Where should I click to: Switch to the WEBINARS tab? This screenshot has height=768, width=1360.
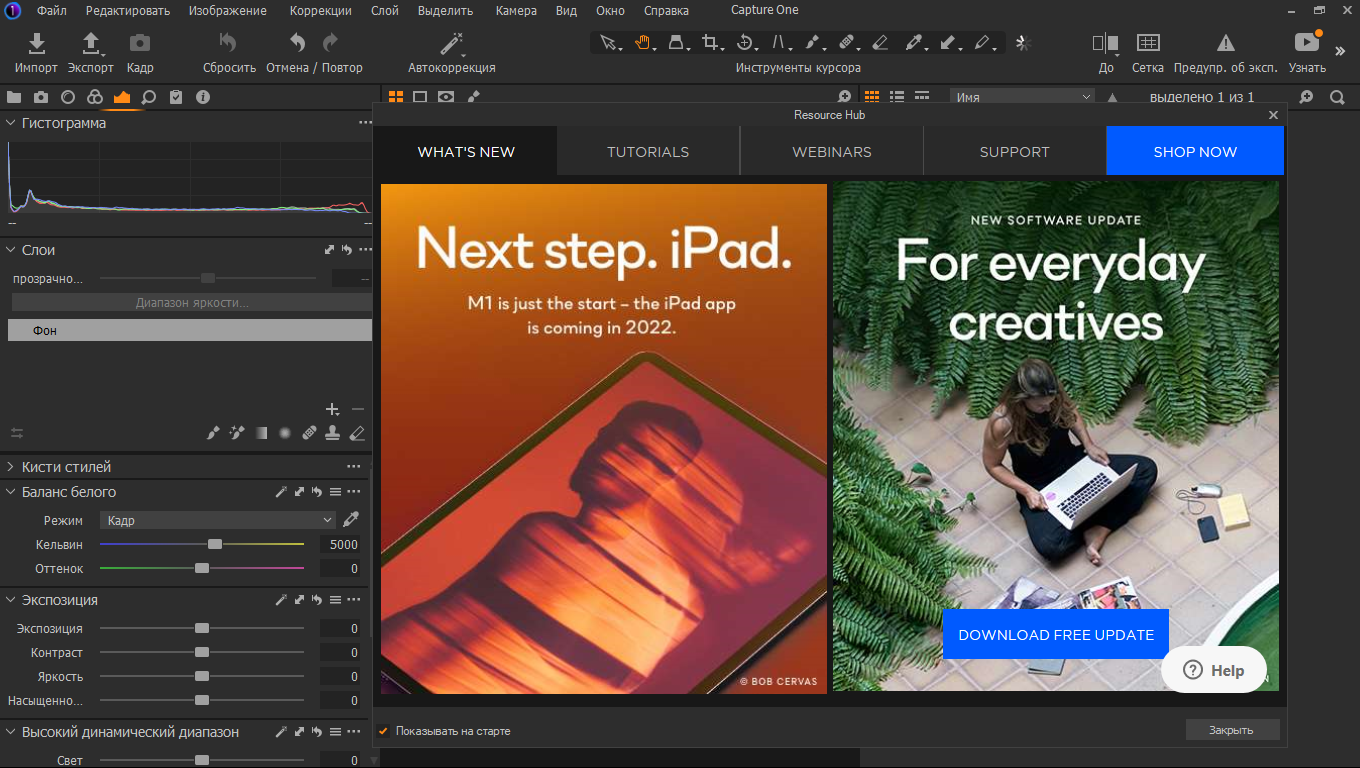click(x=832, y=152)
